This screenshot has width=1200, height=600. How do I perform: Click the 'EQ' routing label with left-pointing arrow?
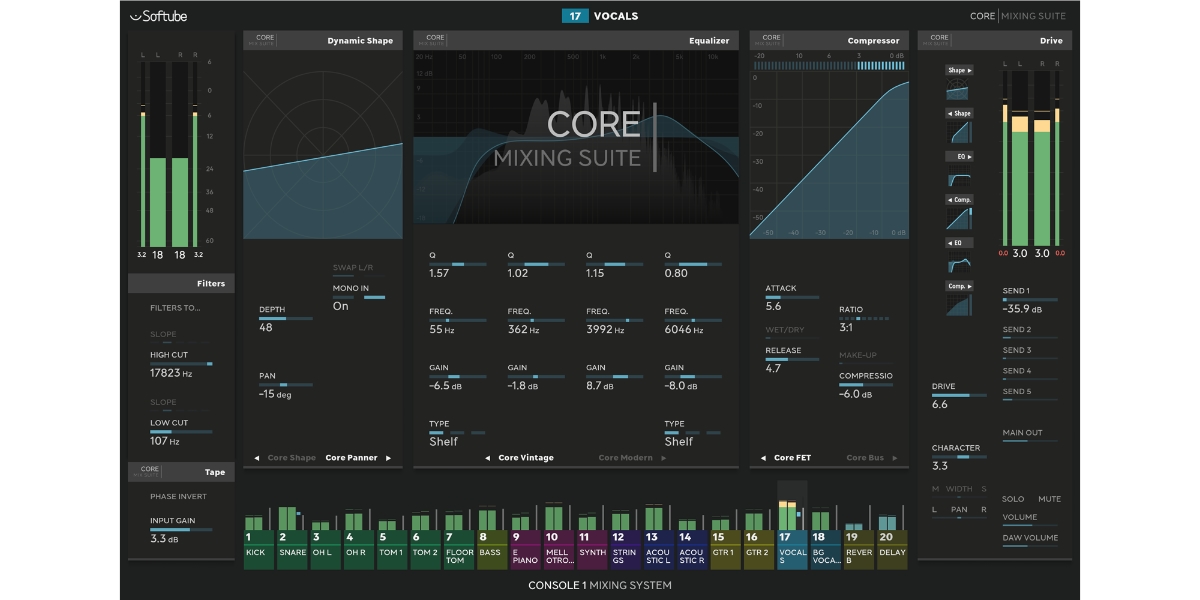tap(959, 243)
